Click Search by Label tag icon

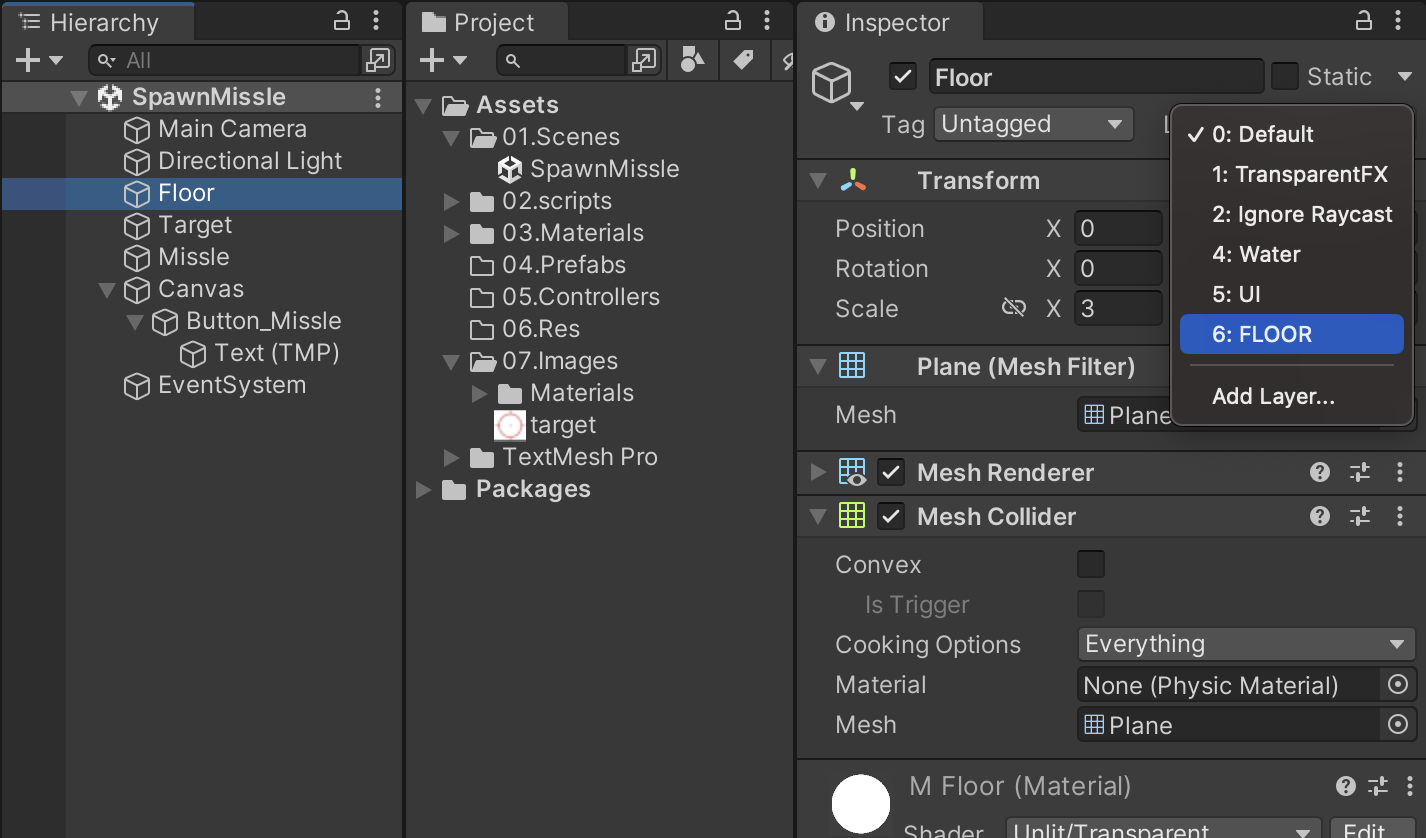743,61
